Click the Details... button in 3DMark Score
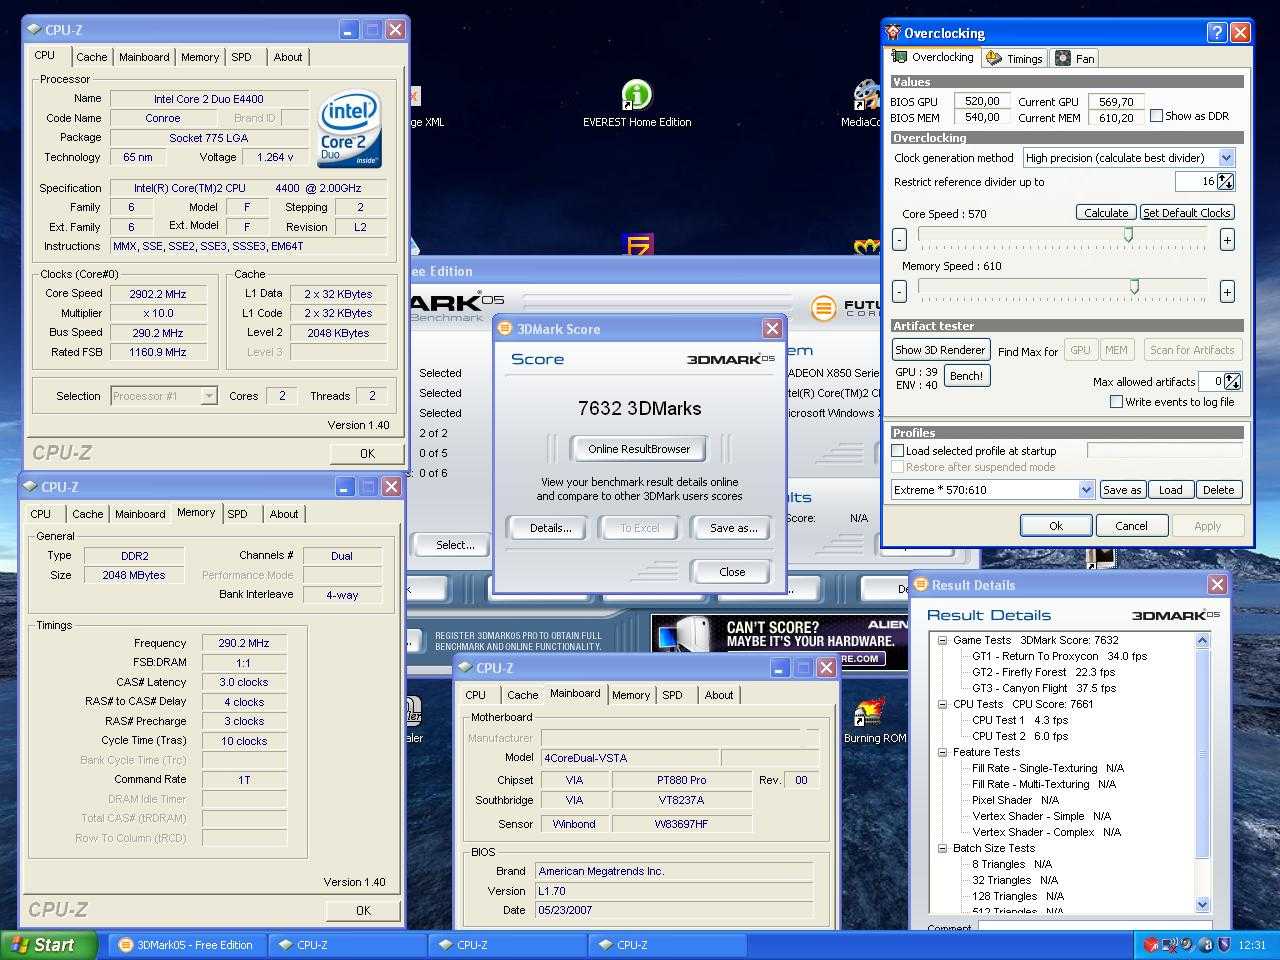Image resolution: width=1280 pixels, height=960 pixels. [x=550, y=528]
